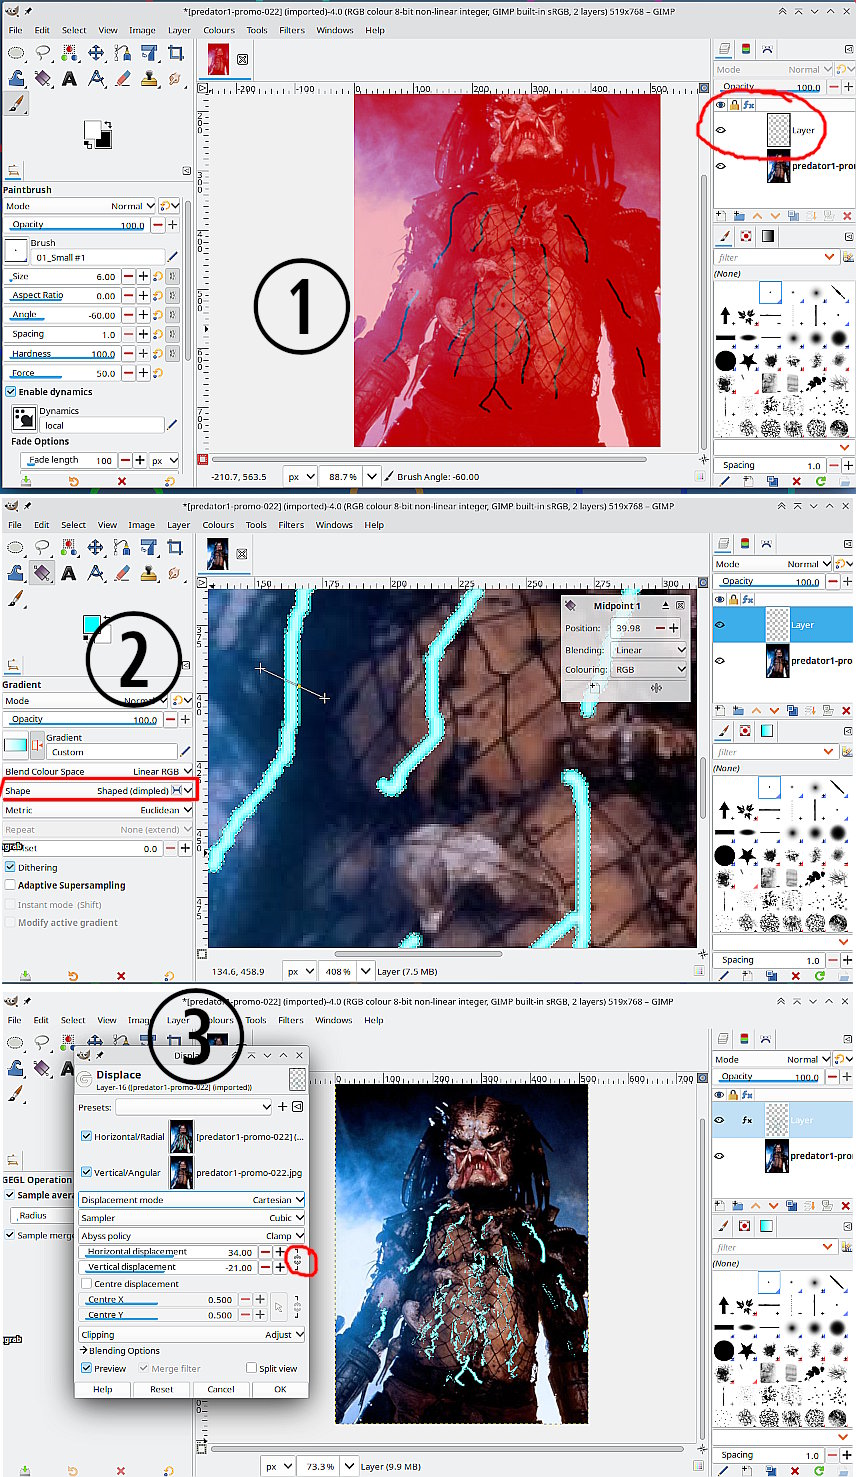Open Paintbrush Mode 'Normal' dropdown
856x1477 pixels.
pos(80,206)
